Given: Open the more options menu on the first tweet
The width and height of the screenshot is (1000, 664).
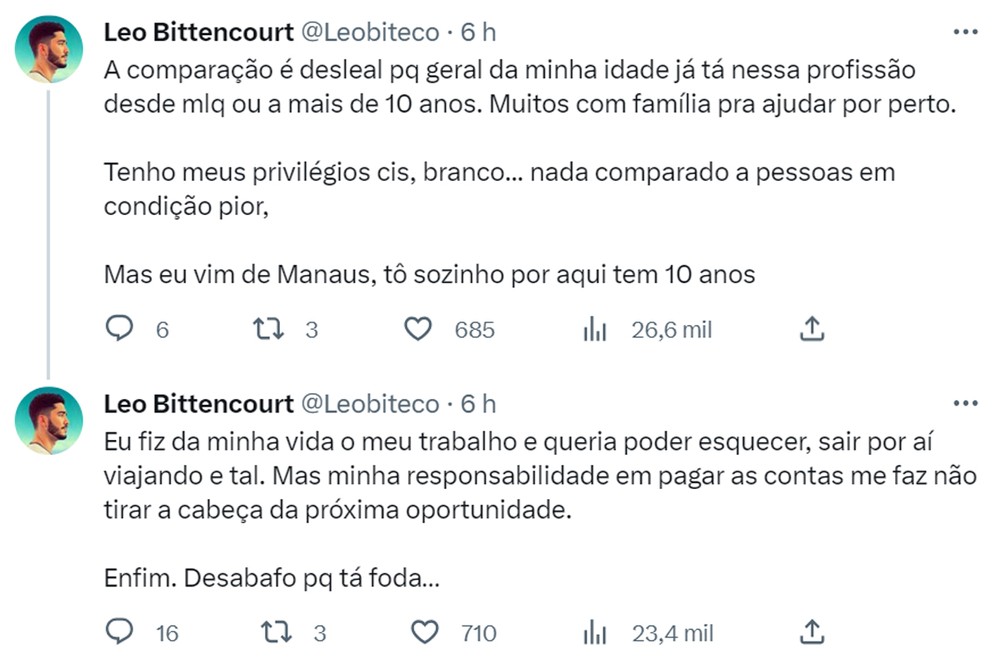Looking at the screenshot, I should point(966,31).
